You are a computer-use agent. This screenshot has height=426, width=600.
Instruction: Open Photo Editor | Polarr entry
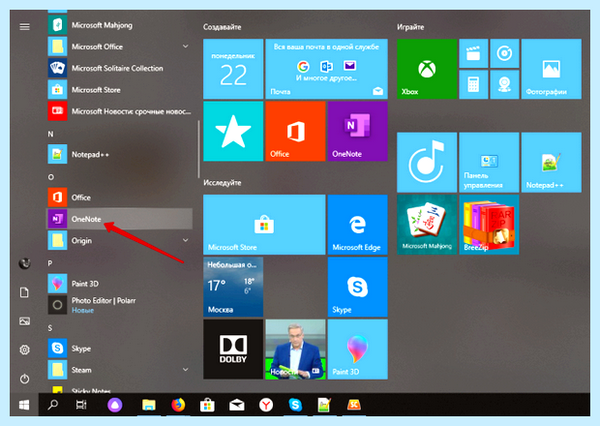pyautogui.click(x=119, y=305)
